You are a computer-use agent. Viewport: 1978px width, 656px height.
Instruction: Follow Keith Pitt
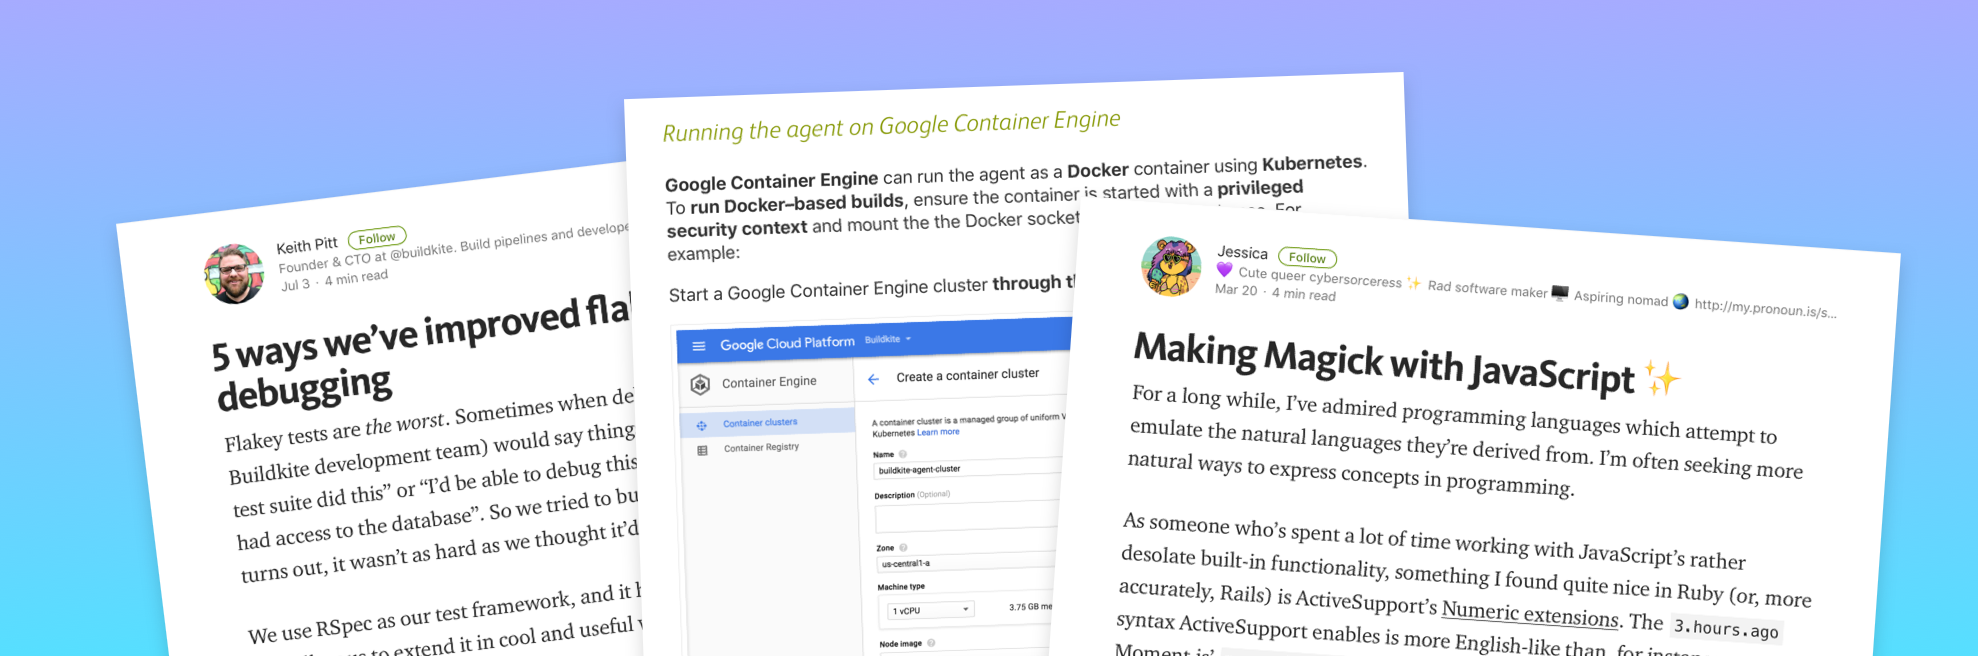(x=377, y=238)
